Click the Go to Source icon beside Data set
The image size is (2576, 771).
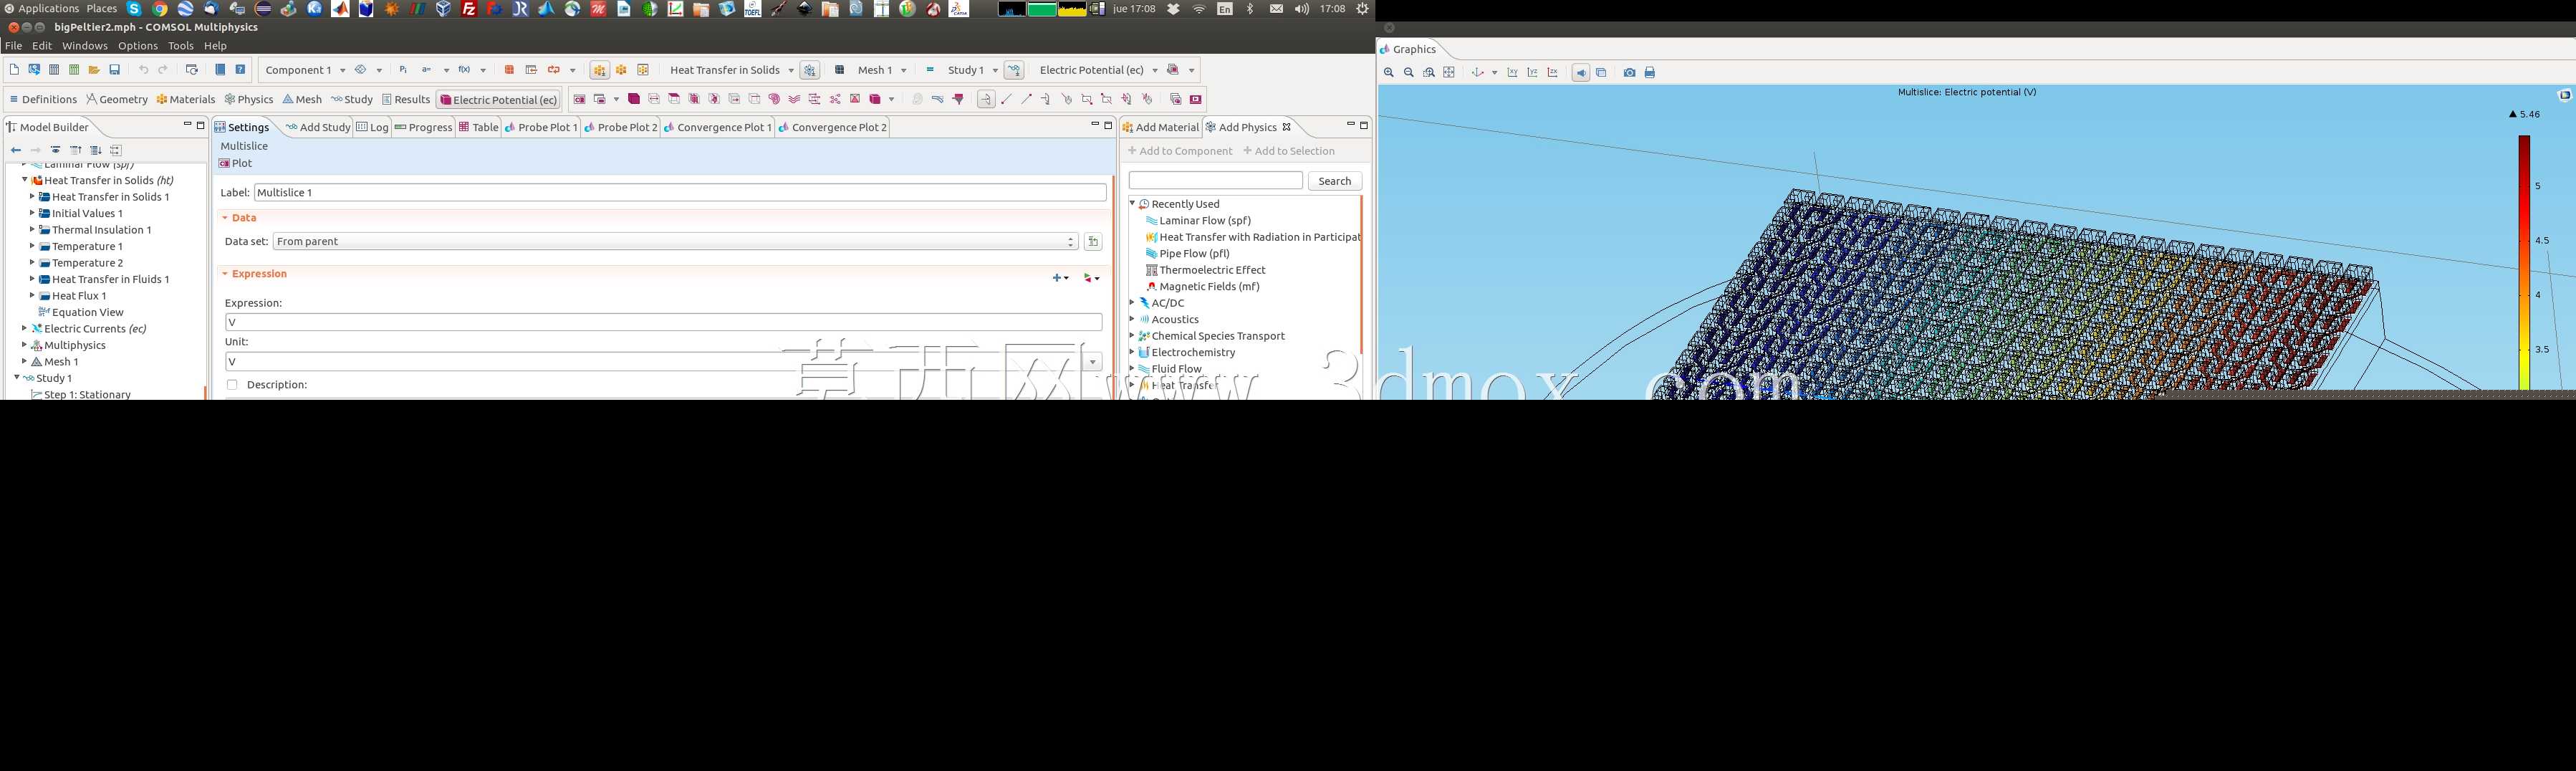pos(1093,242)
